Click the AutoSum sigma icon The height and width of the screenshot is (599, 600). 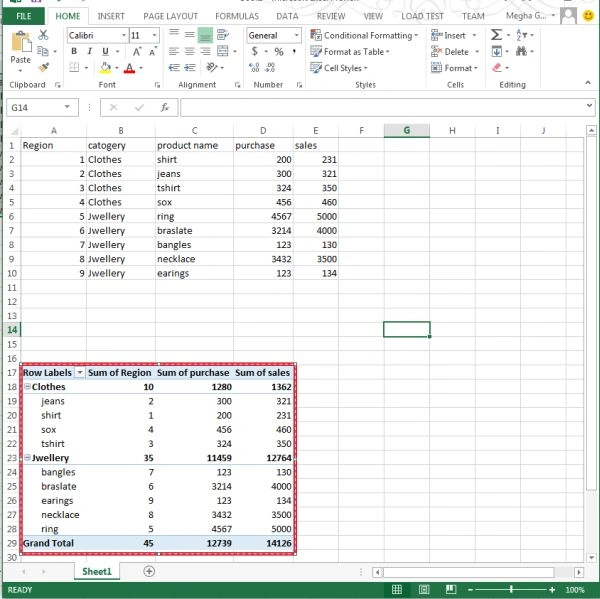[496, 35]
